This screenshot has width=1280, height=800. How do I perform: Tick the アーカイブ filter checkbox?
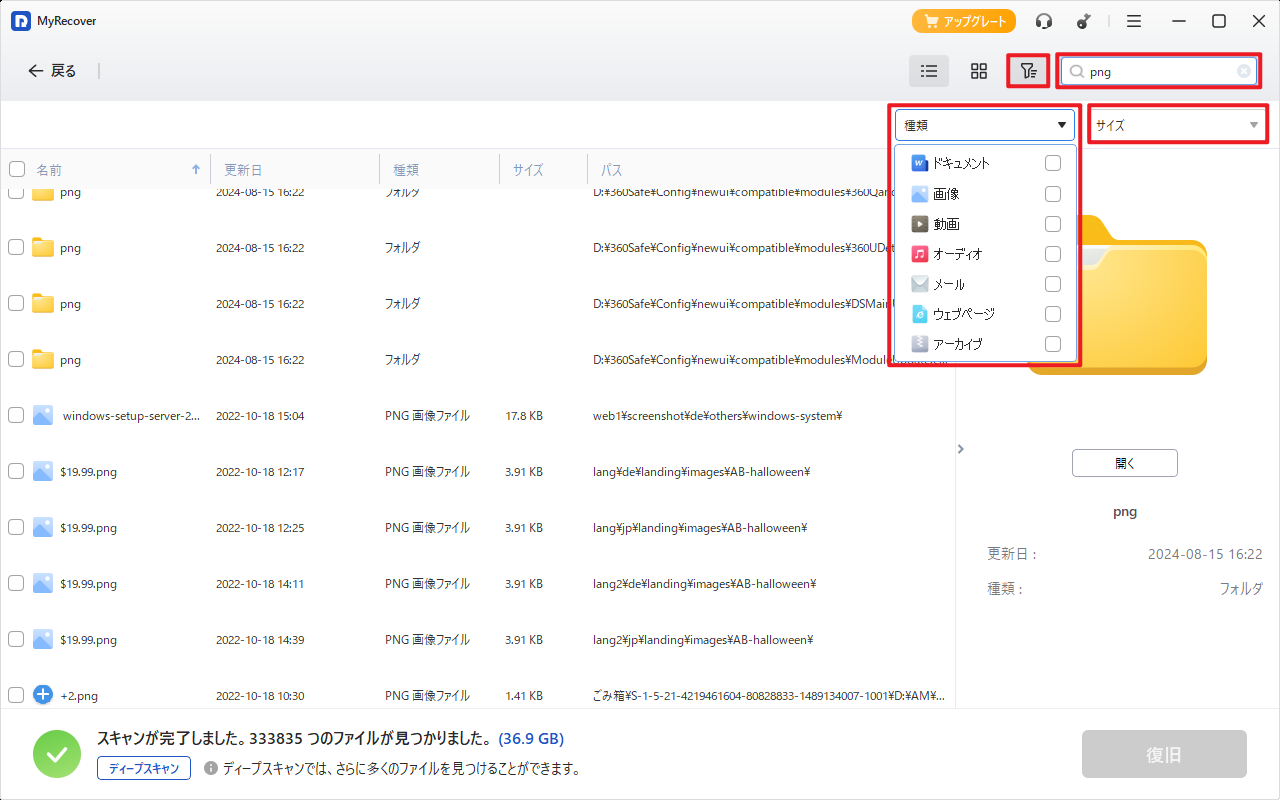(1052, 344)
